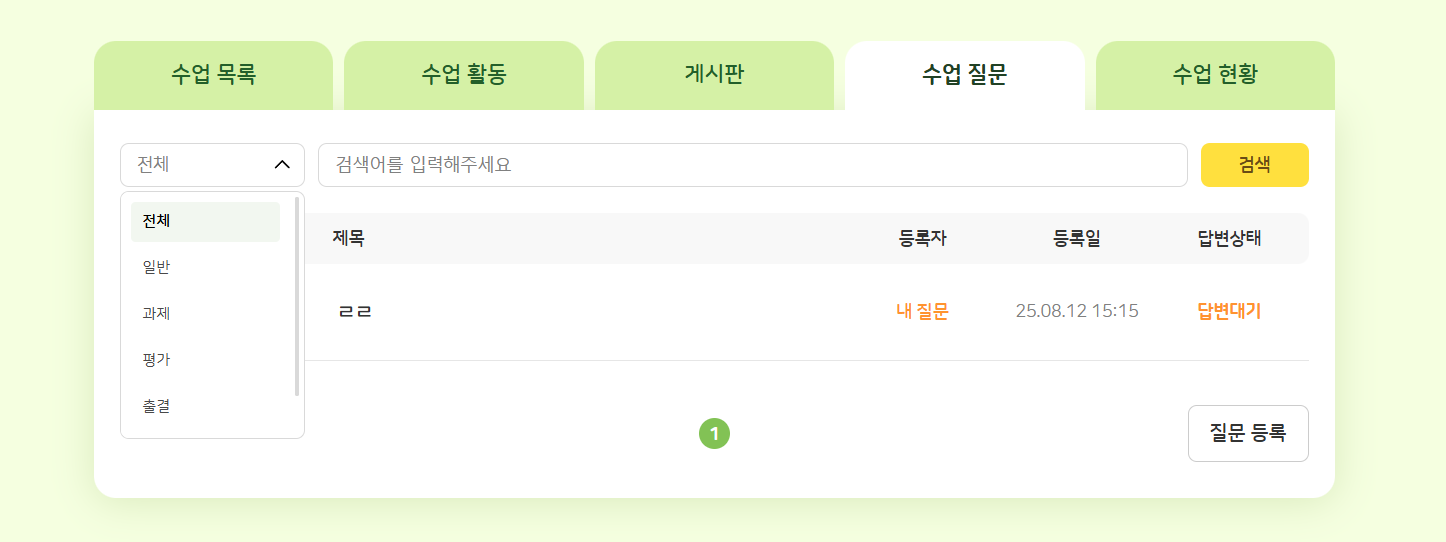Click the 질문 등록 button

point(1247,433)
